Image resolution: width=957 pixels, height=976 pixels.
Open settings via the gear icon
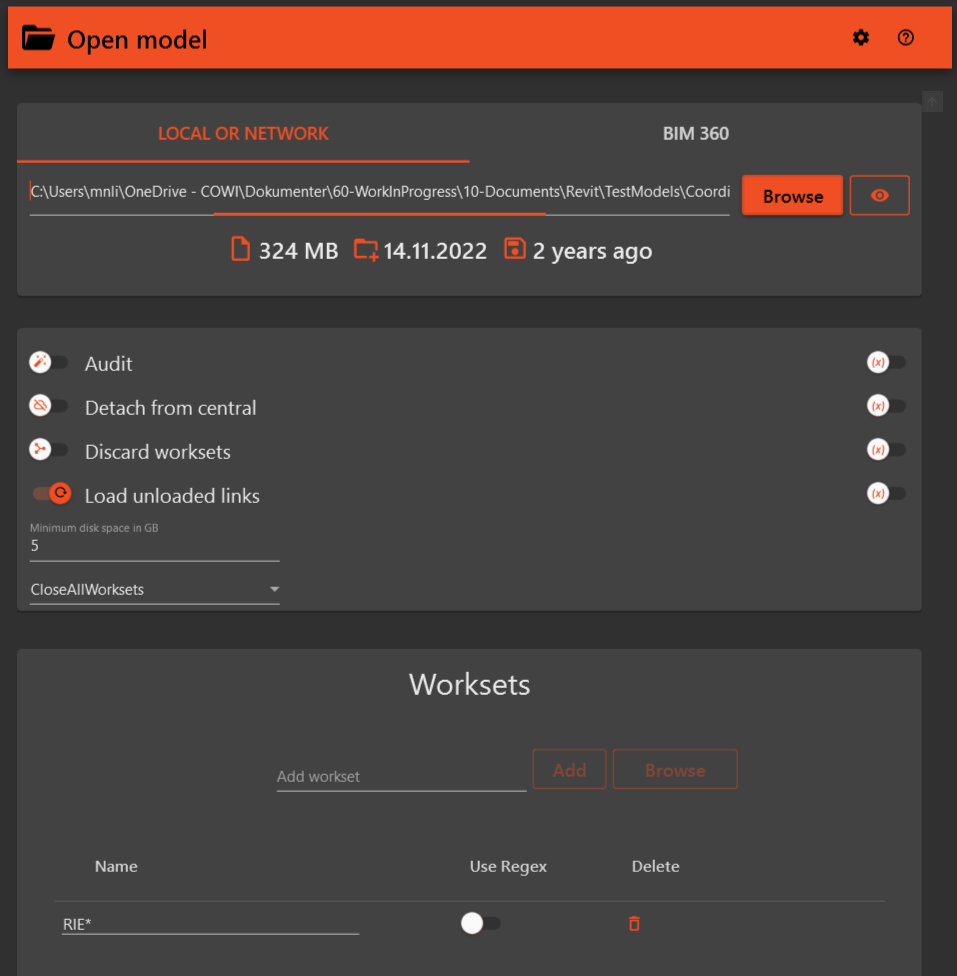(x=860, y=38)
